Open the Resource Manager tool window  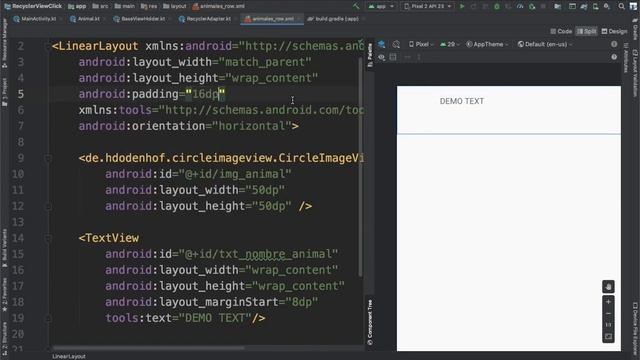coord(4,43)
